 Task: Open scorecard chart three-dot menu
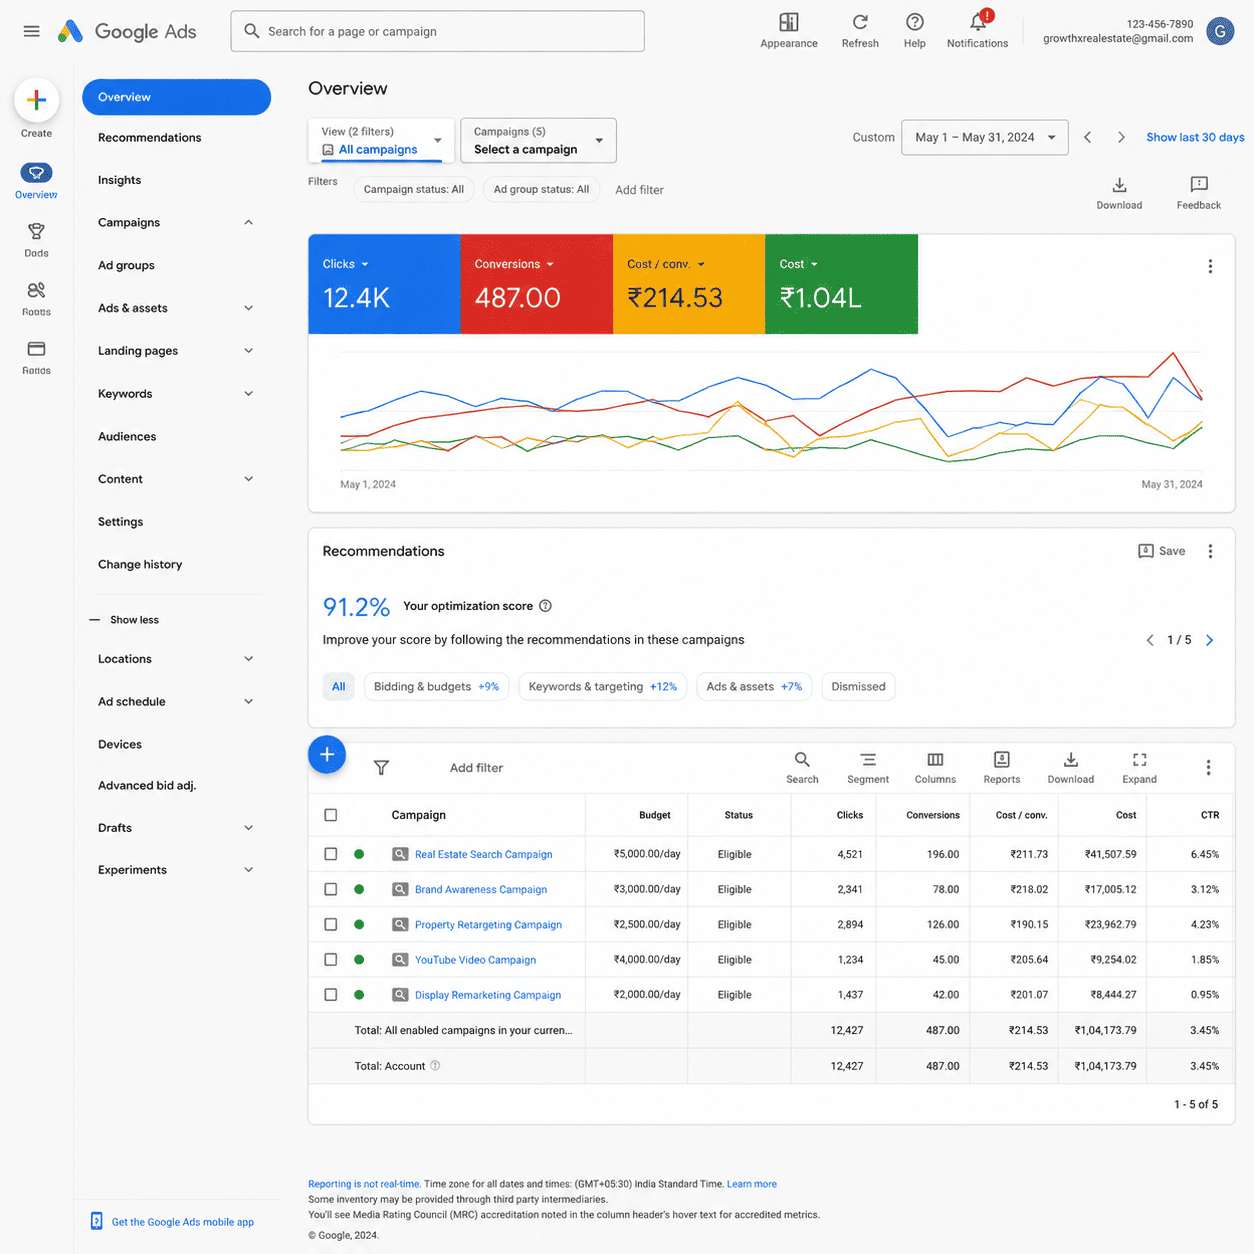click(x=1210, y=266)
